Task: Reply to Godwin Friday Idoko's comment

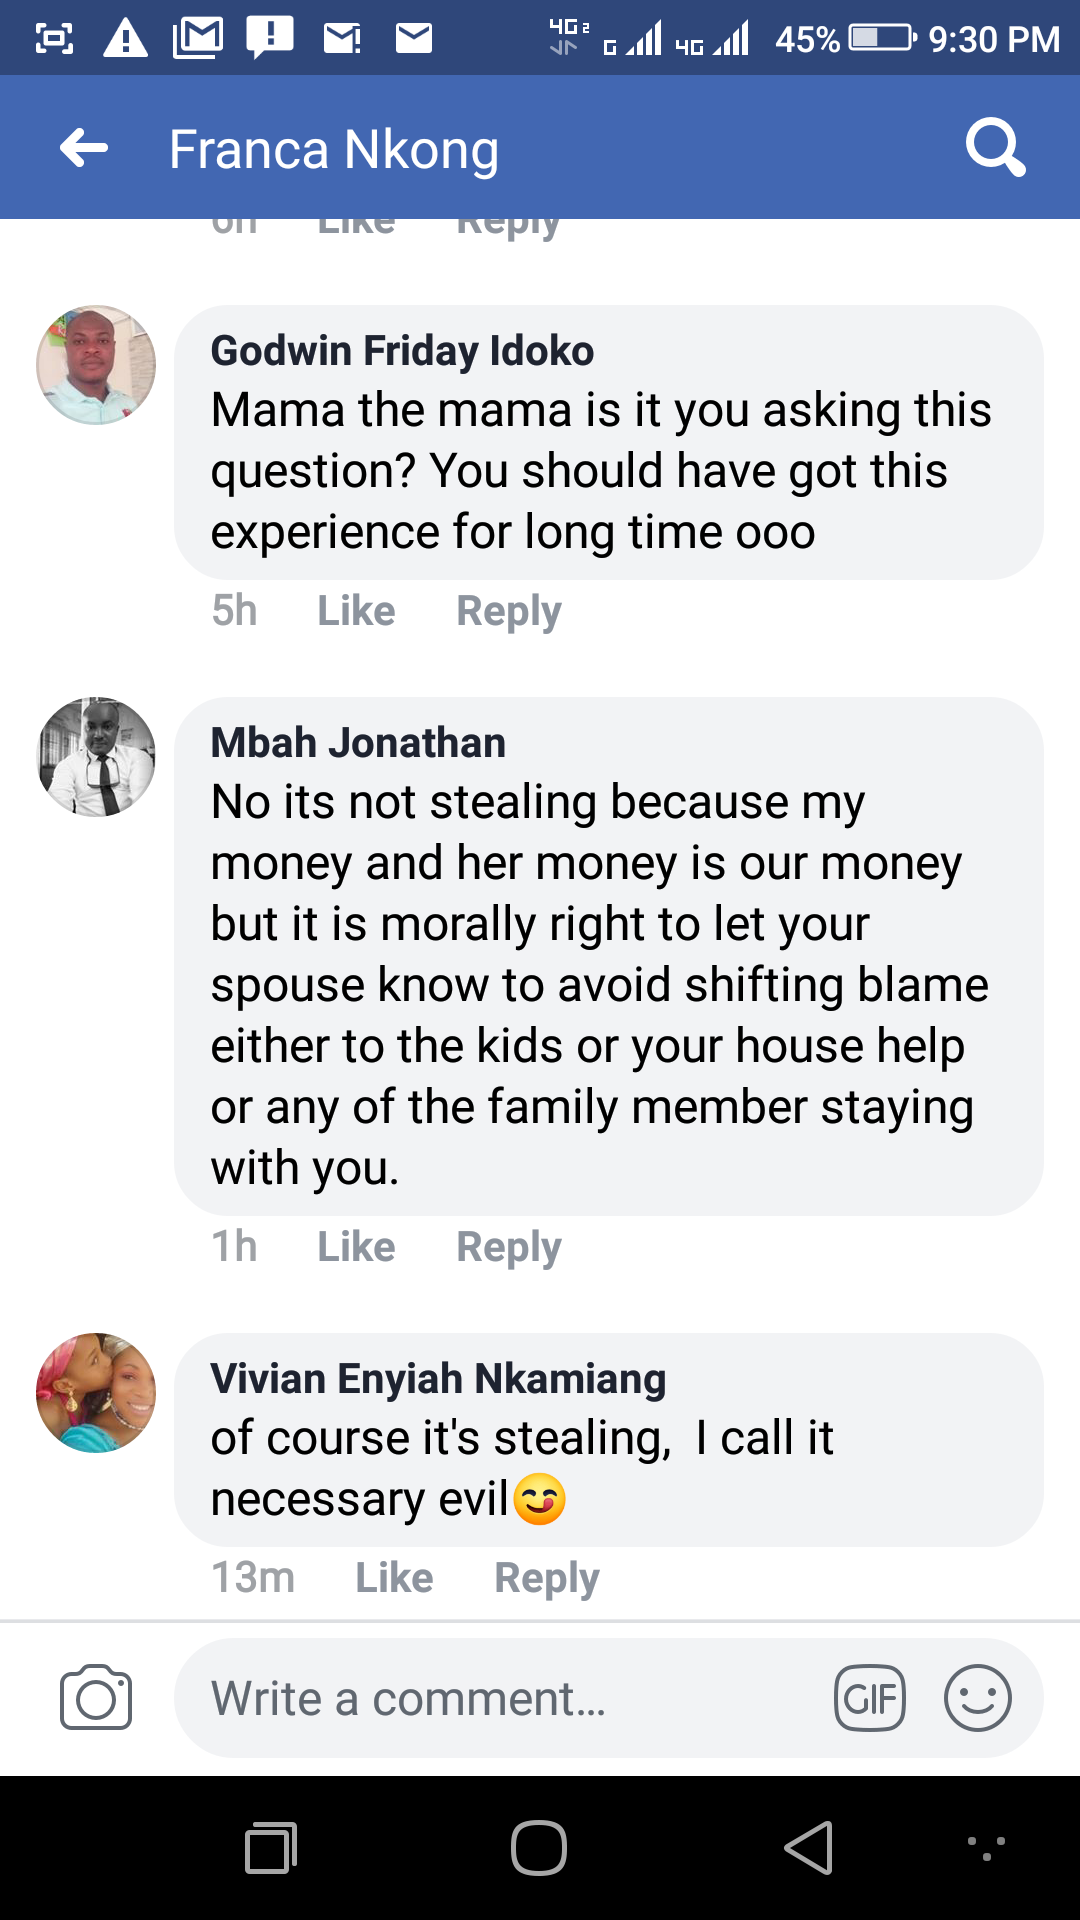Action: click(x=508, y=610)
